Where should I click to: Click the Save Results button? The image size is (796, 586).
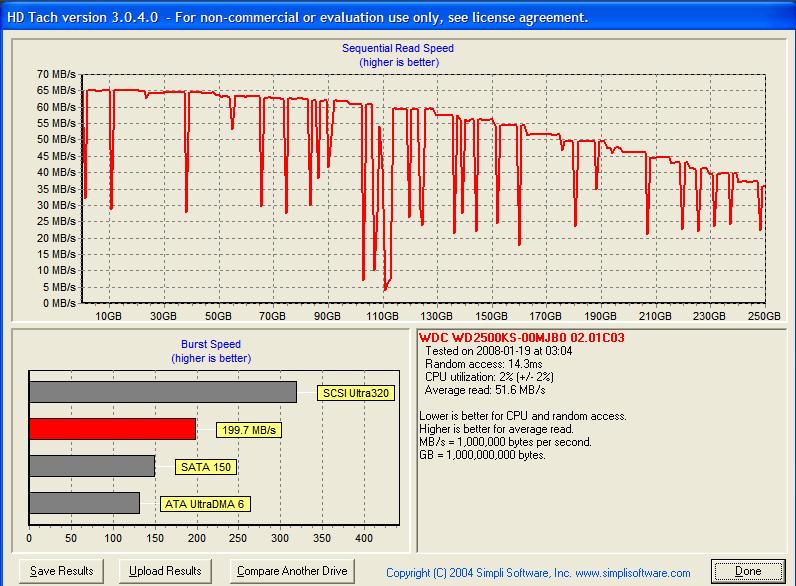(61, 571)
